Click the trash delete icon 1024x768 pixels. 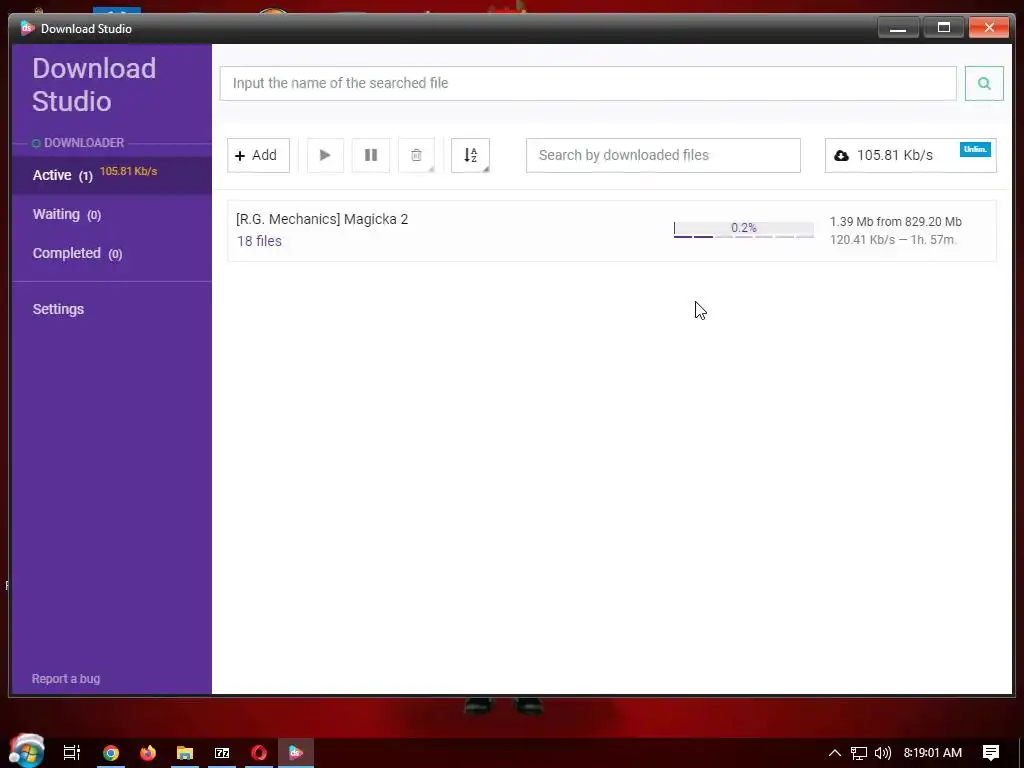(417, 155)
